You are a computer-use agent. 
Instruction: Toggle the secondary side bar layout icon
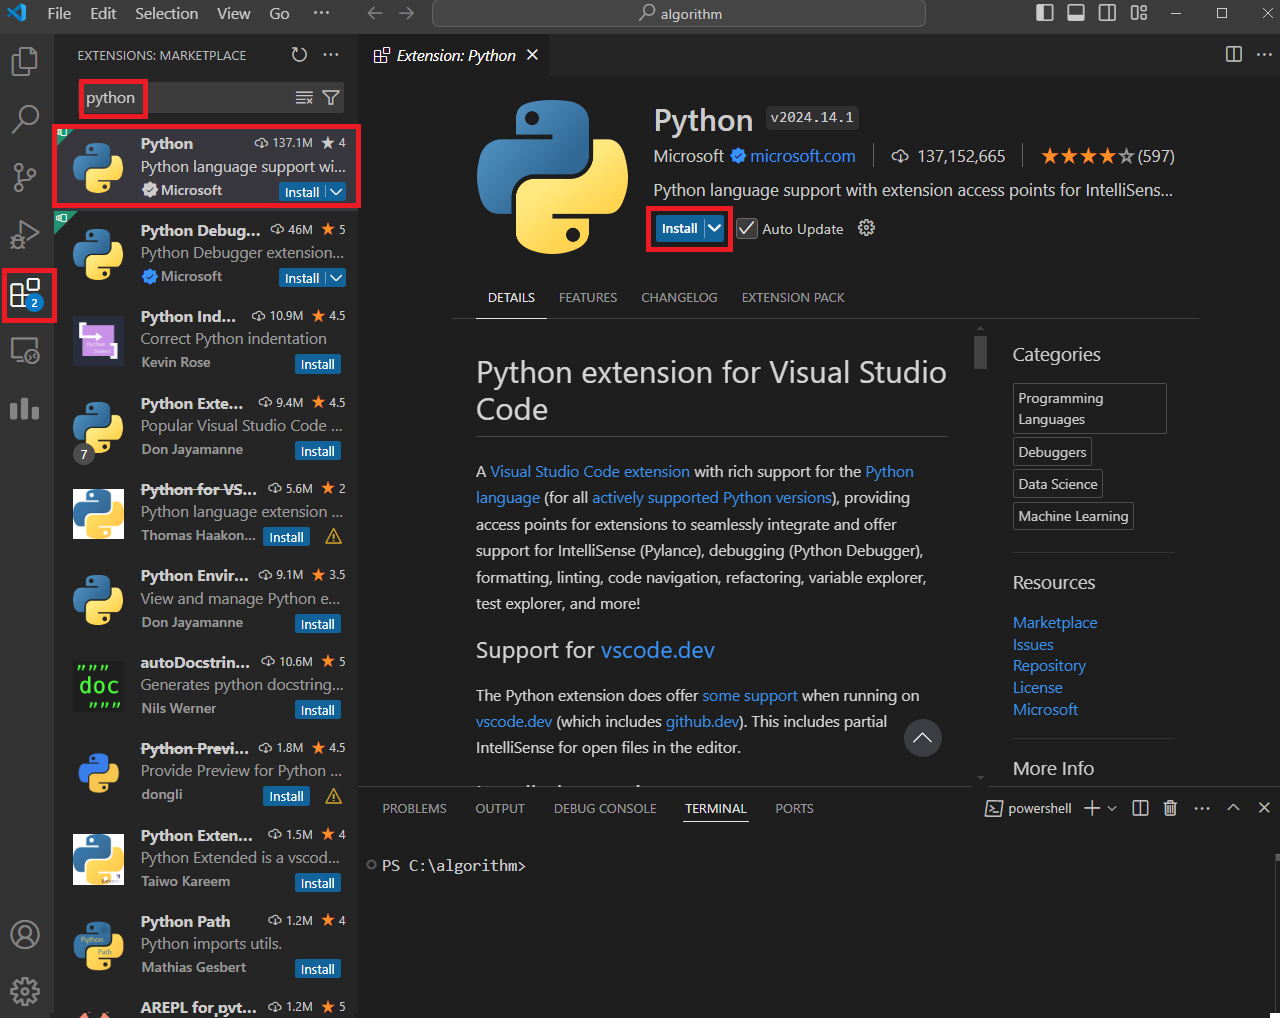(x=1107, y=13)
